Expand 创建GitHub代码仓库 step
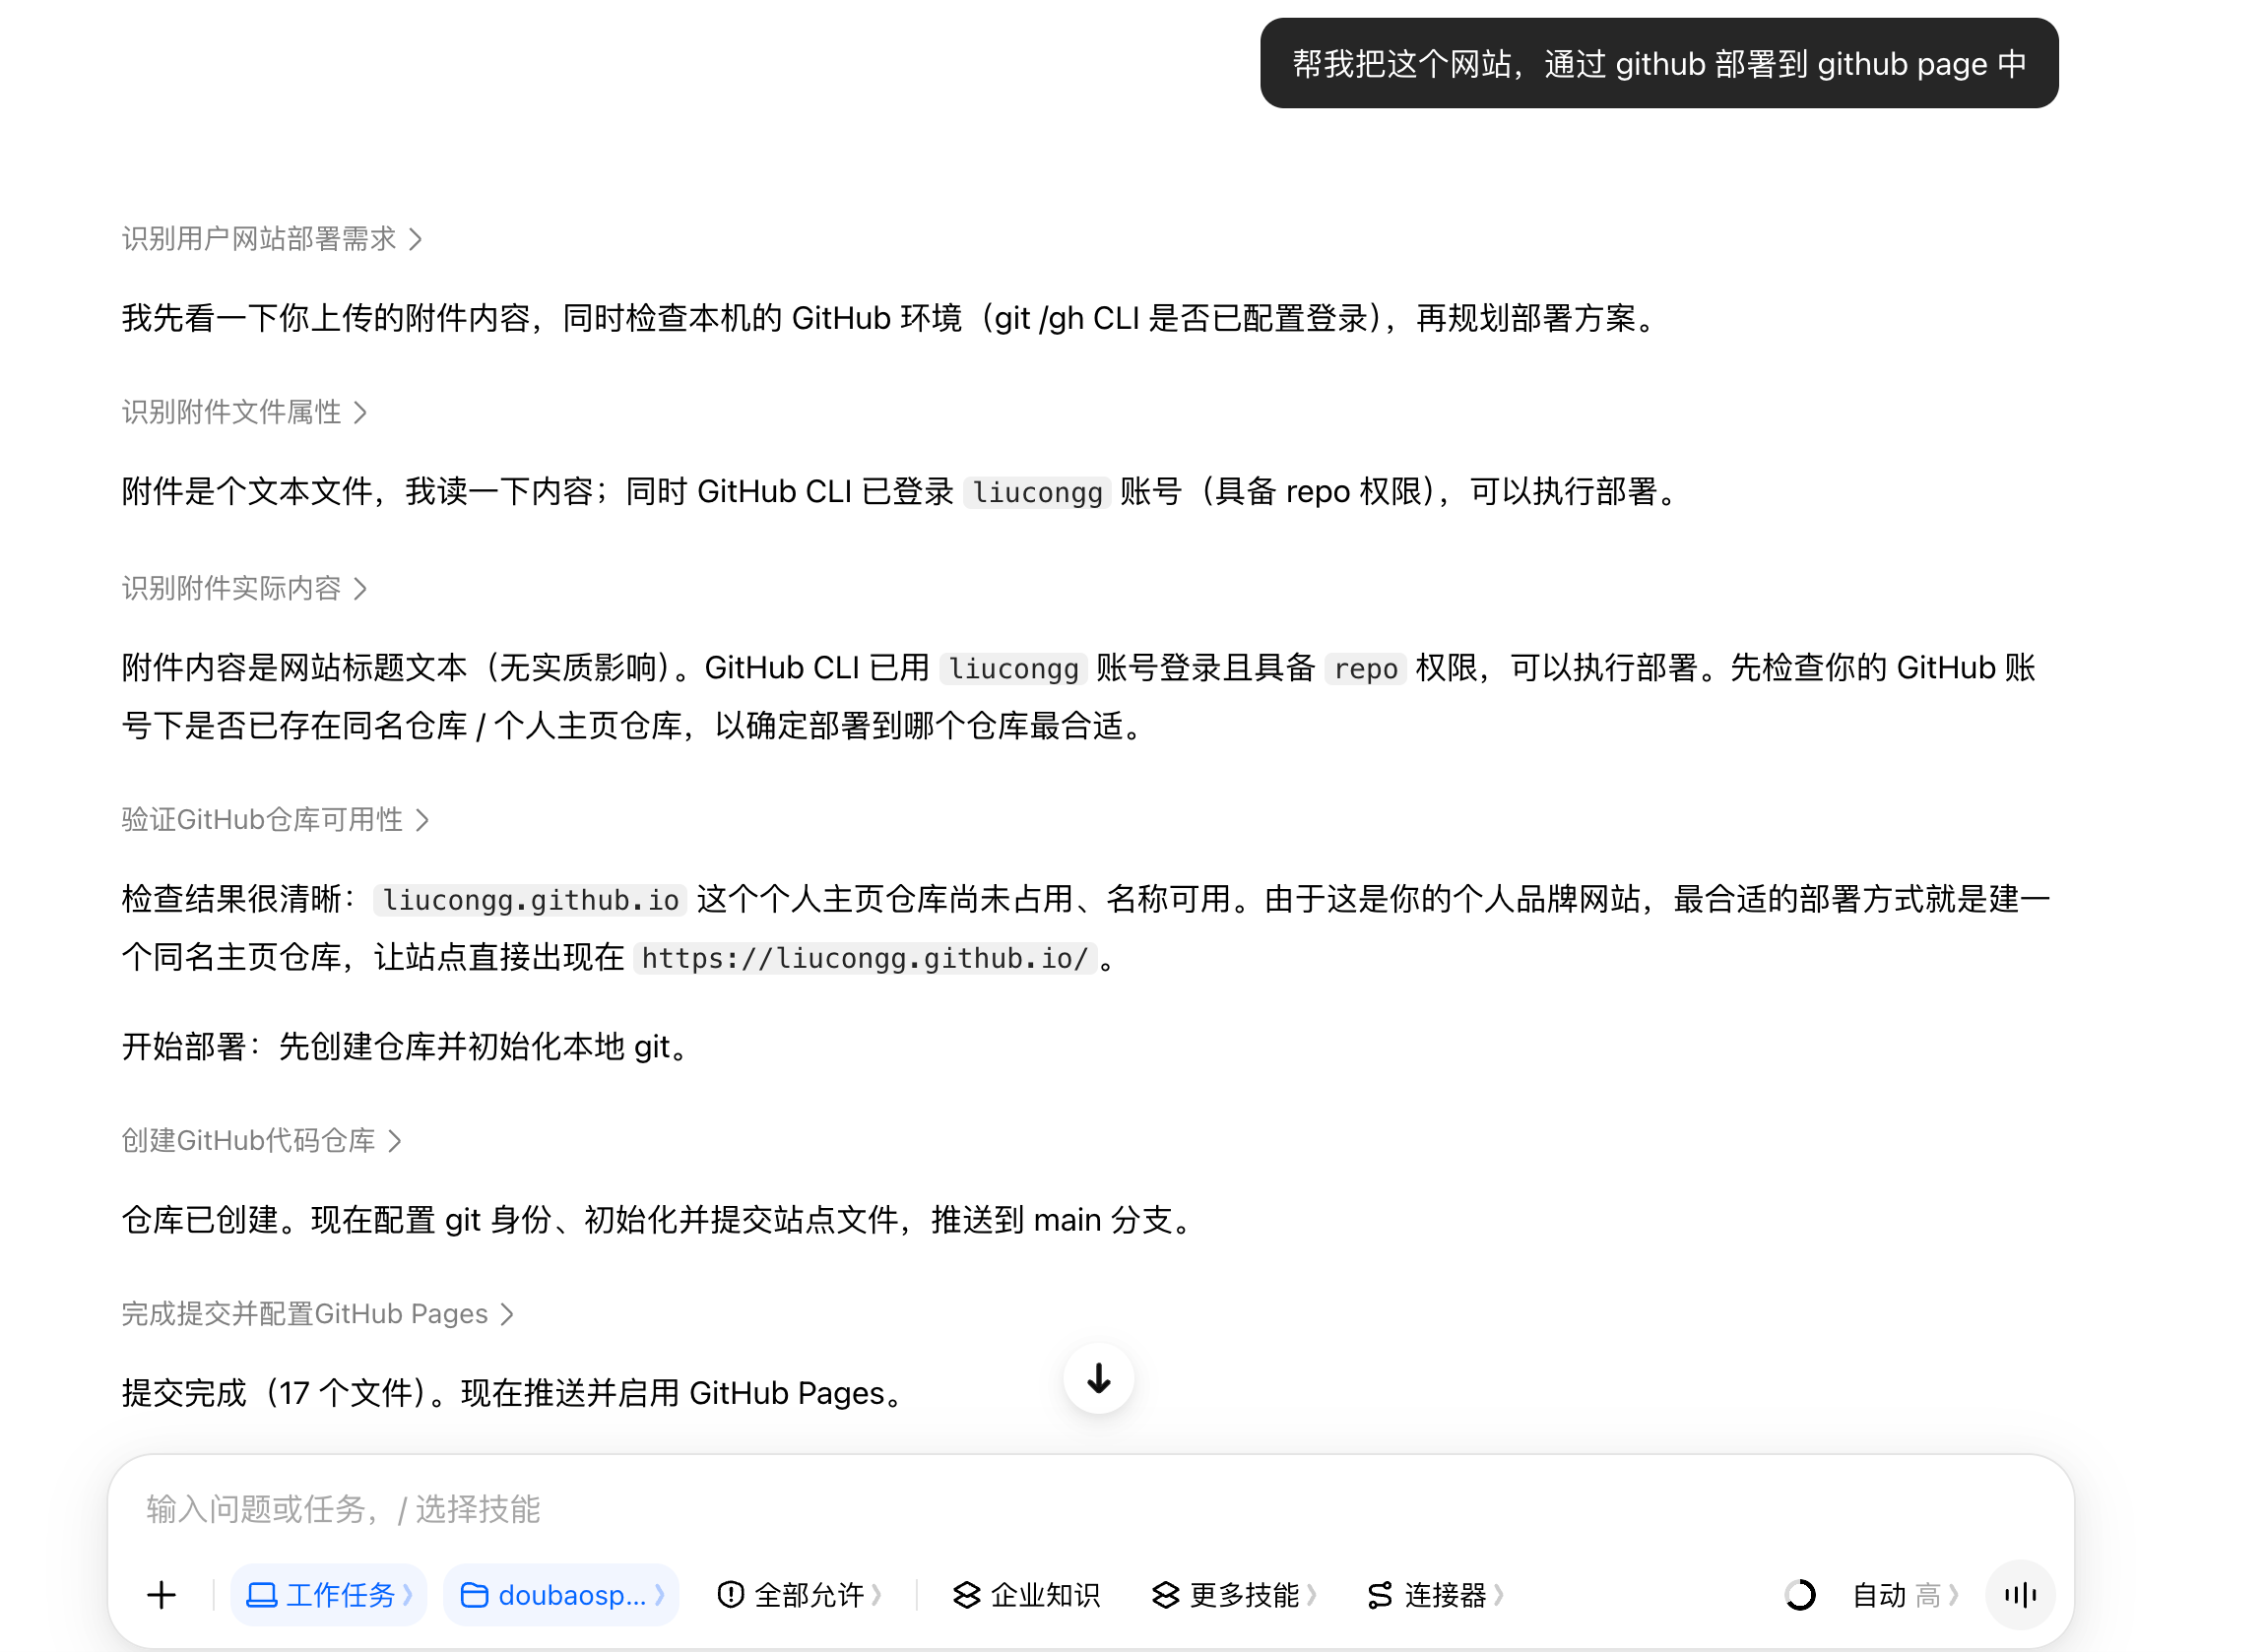The width and height of the screenshot is (2265, 1652). coord(261,1140)
